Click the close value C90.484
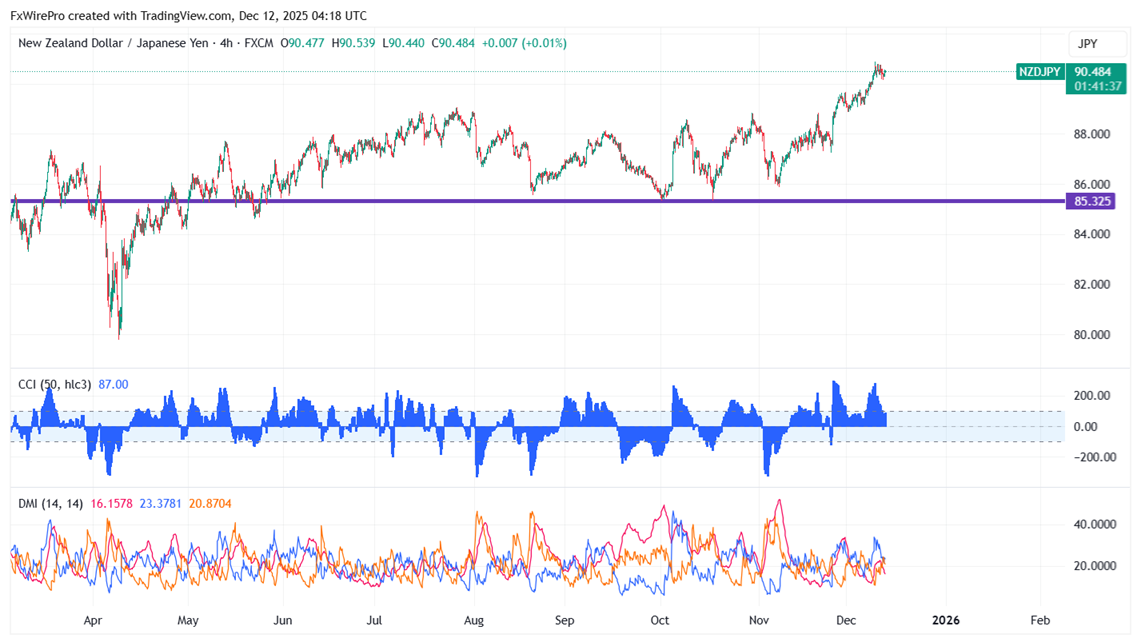1132x638 pixels. tap(453, 43)
